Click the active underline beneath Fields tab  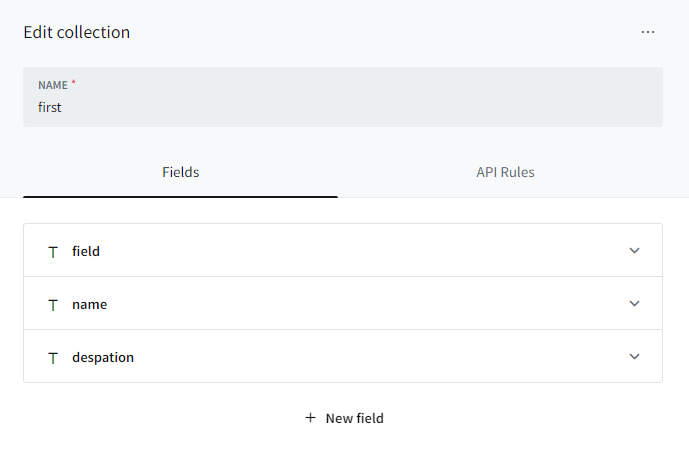tap(181, 196)
